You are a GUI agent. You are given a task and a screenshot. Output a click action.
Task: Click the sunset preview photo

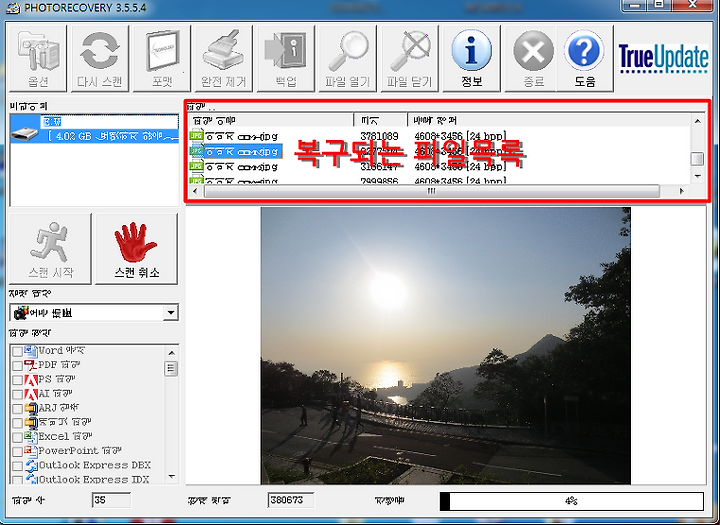[x=445, y=345]
